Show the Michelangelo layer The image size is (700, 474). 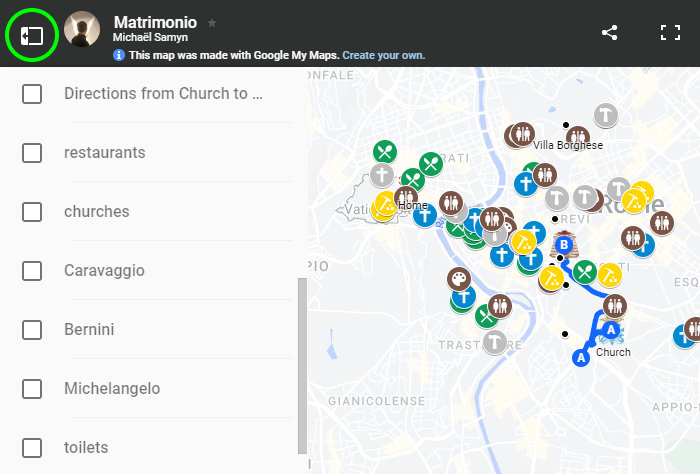pyautogui.click(x=32, y=389)
